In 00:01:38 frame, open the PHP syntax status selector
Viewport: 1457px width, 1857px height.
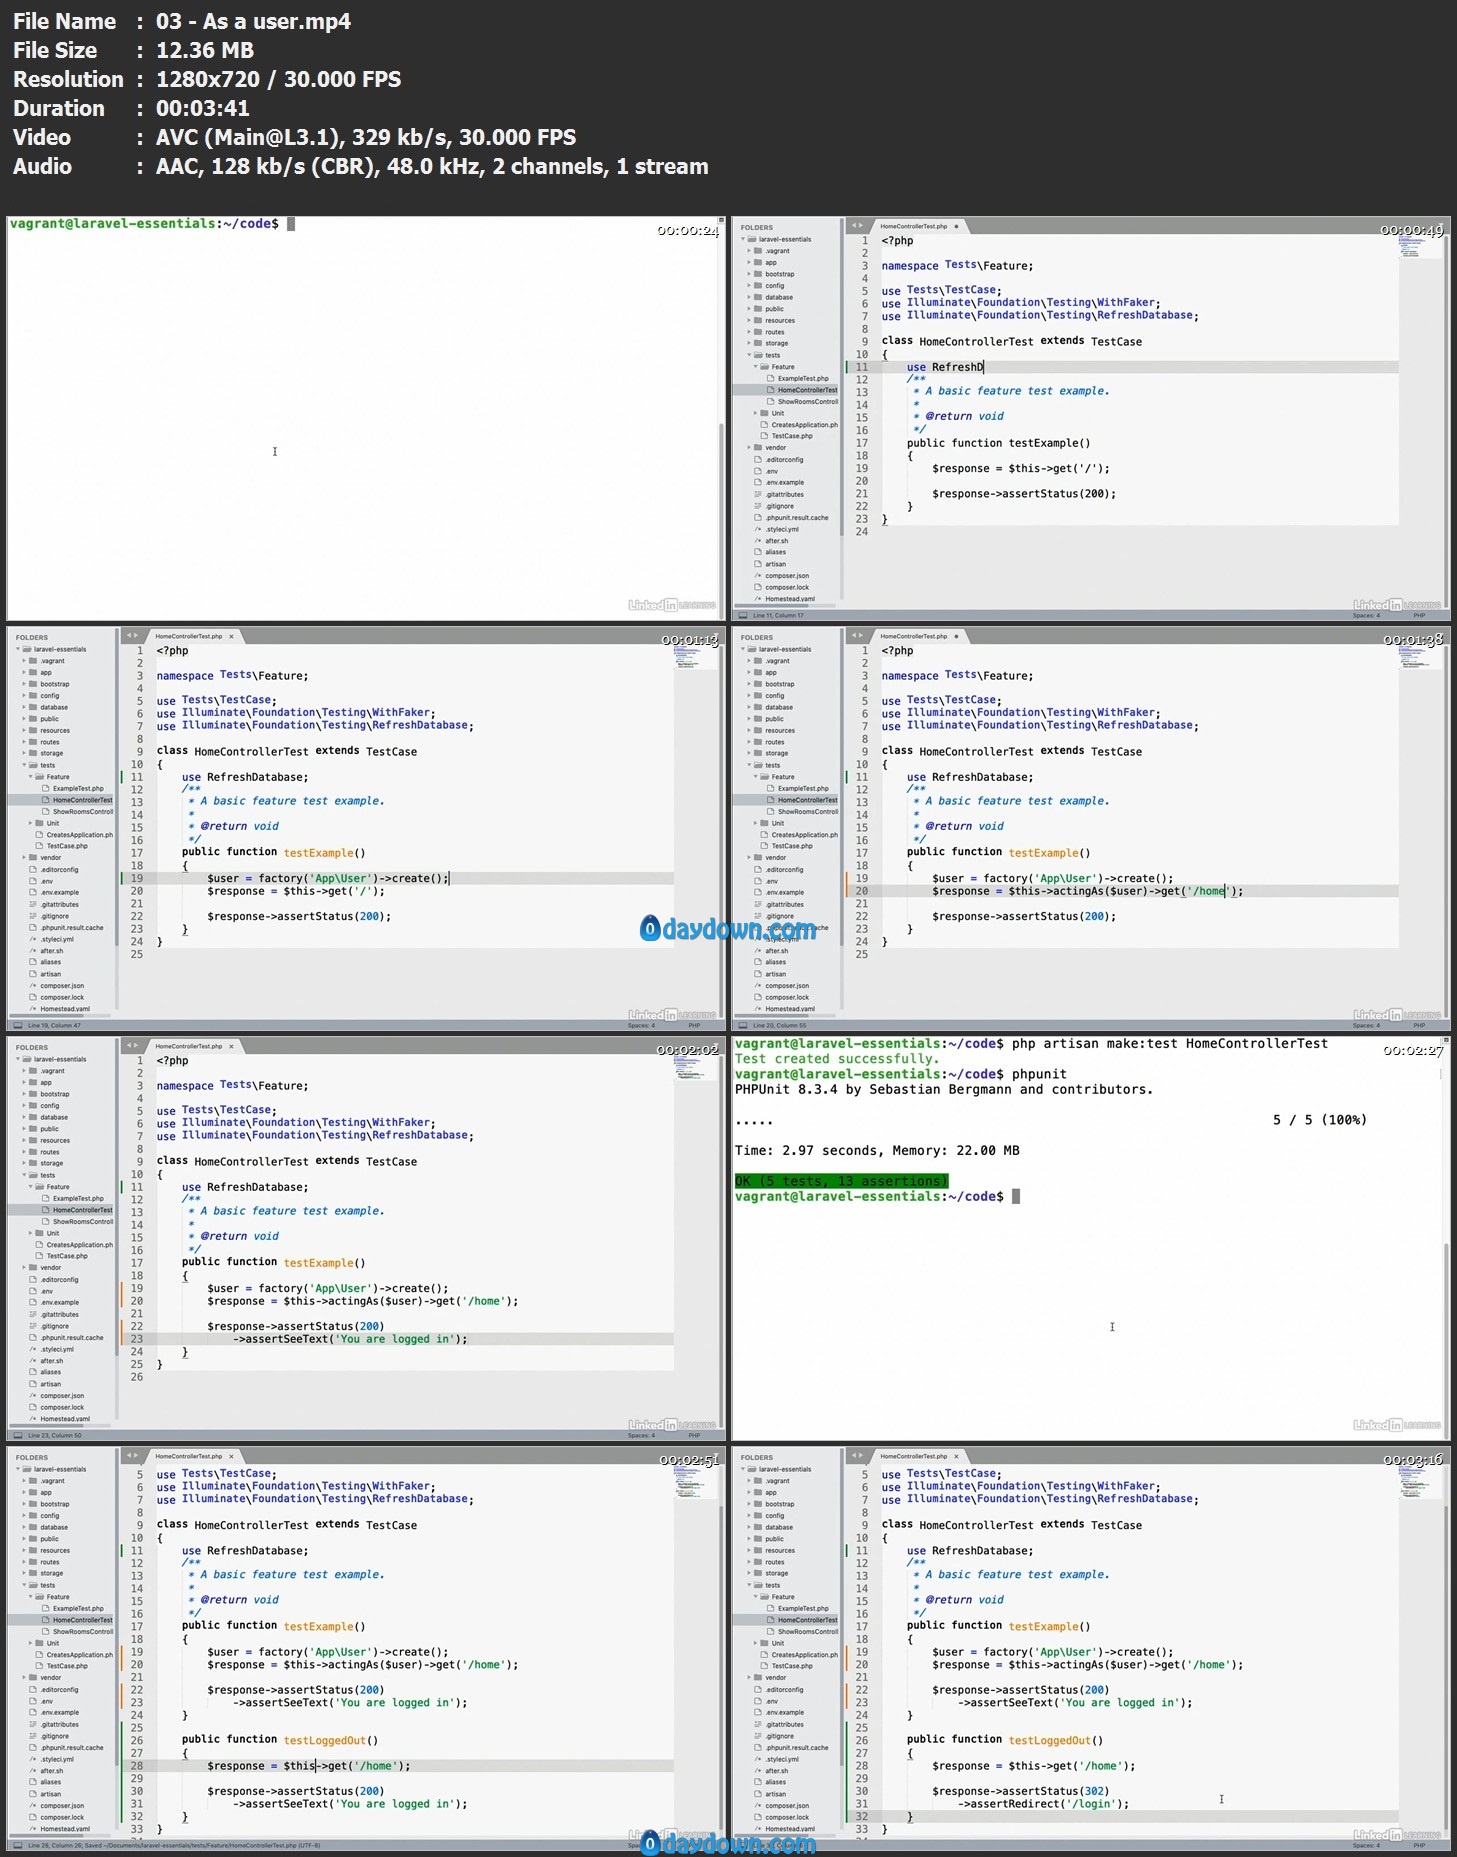pyautogui.click(x=1419, y=1025)
